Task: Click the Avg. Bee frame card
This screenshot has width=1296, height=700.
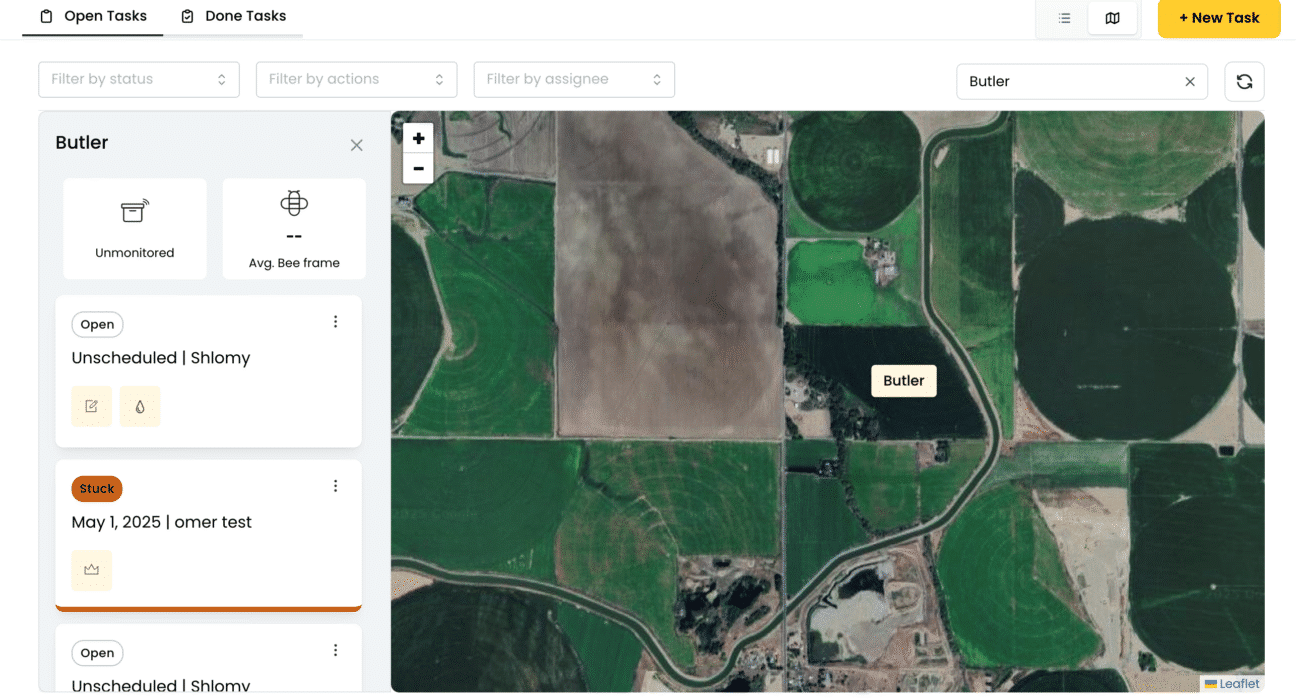Action: pyautogui.click(x=294, y=229)
